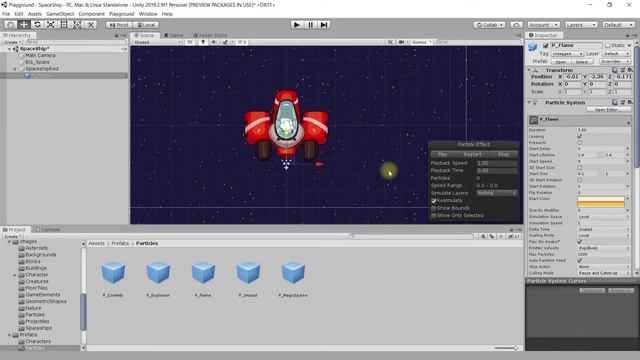The image size is (640, 360).
Task: Select the P_Confetti prefab
Action: click(x=113, y=279)
